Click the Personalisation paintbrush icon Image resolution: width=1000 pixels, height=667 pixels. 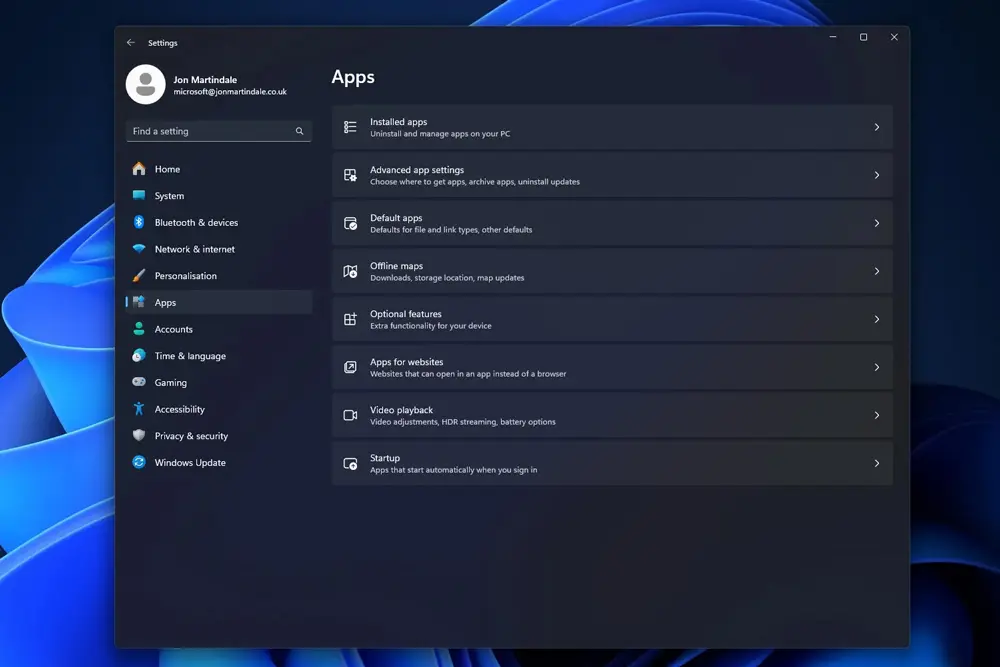coord(139,275)
